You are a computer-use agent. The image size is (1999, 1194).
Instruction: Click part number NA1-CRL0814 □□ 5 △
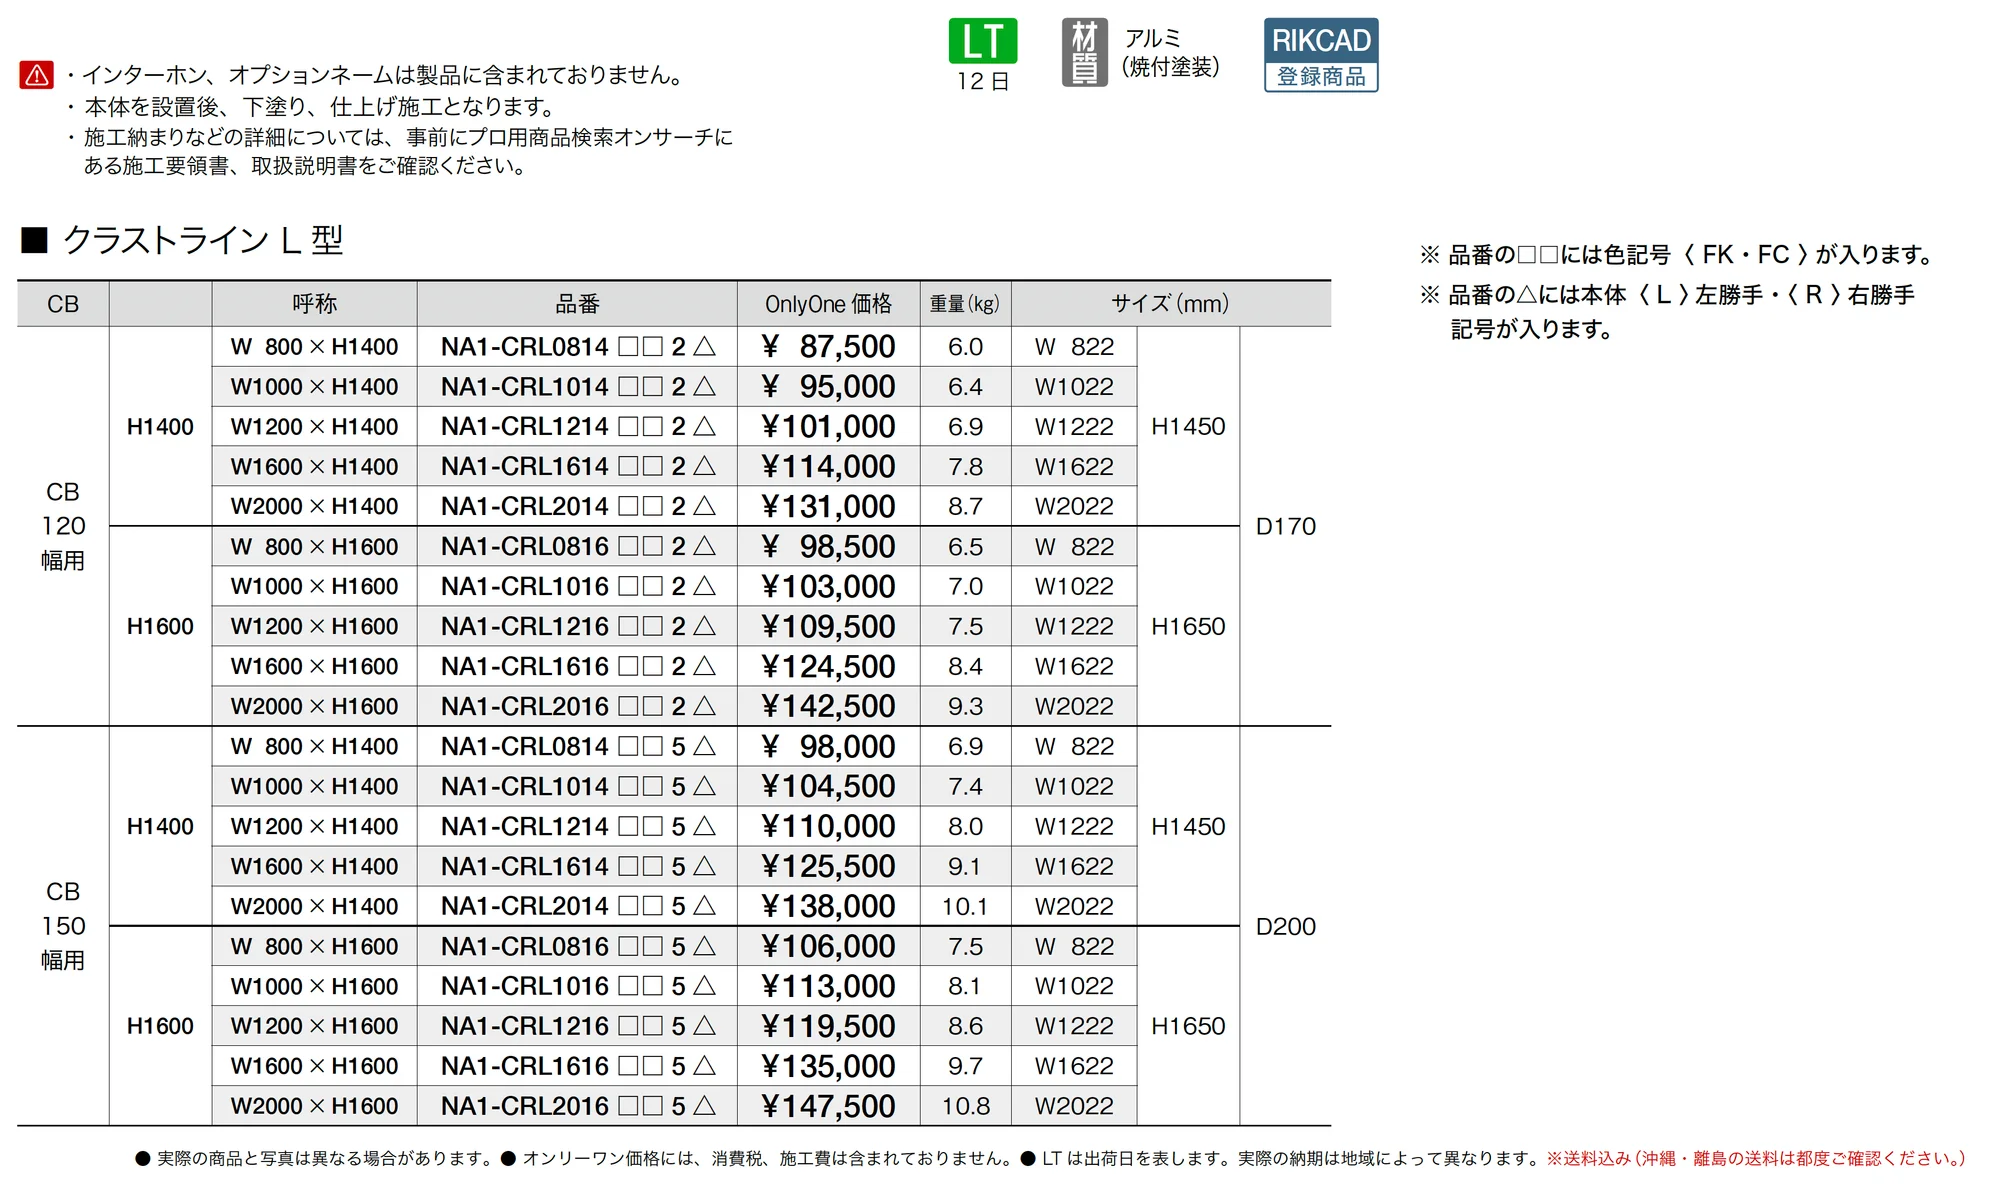pyautogui.click(x=578, y=747)
